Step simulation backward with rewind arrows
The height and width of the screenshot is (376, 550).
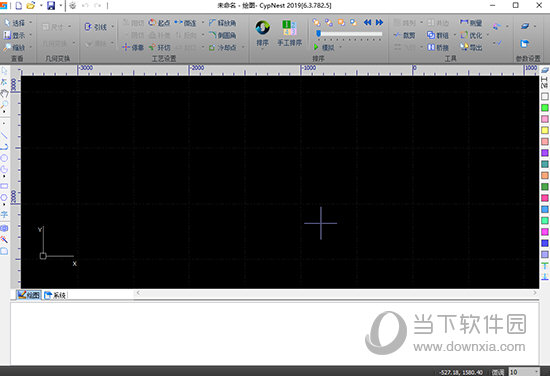click(x=367, y=22)
